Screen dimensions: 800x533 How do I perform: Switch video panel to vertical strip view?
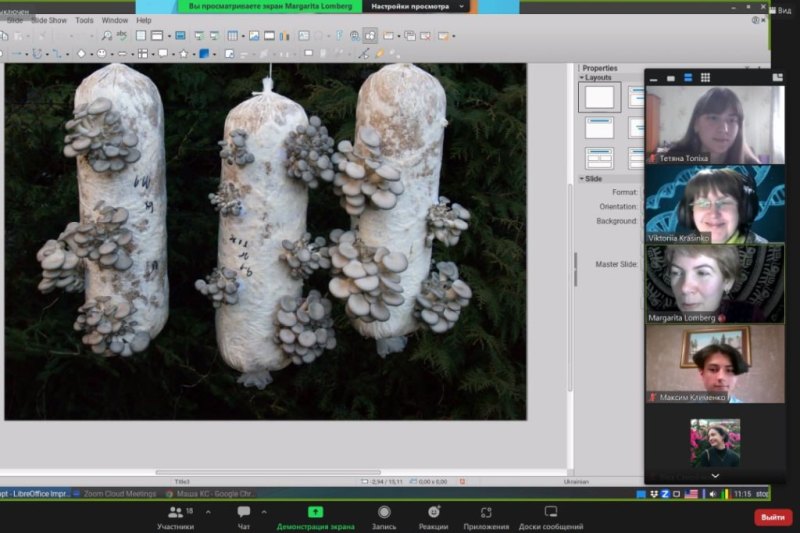click(x=689, y=77)
